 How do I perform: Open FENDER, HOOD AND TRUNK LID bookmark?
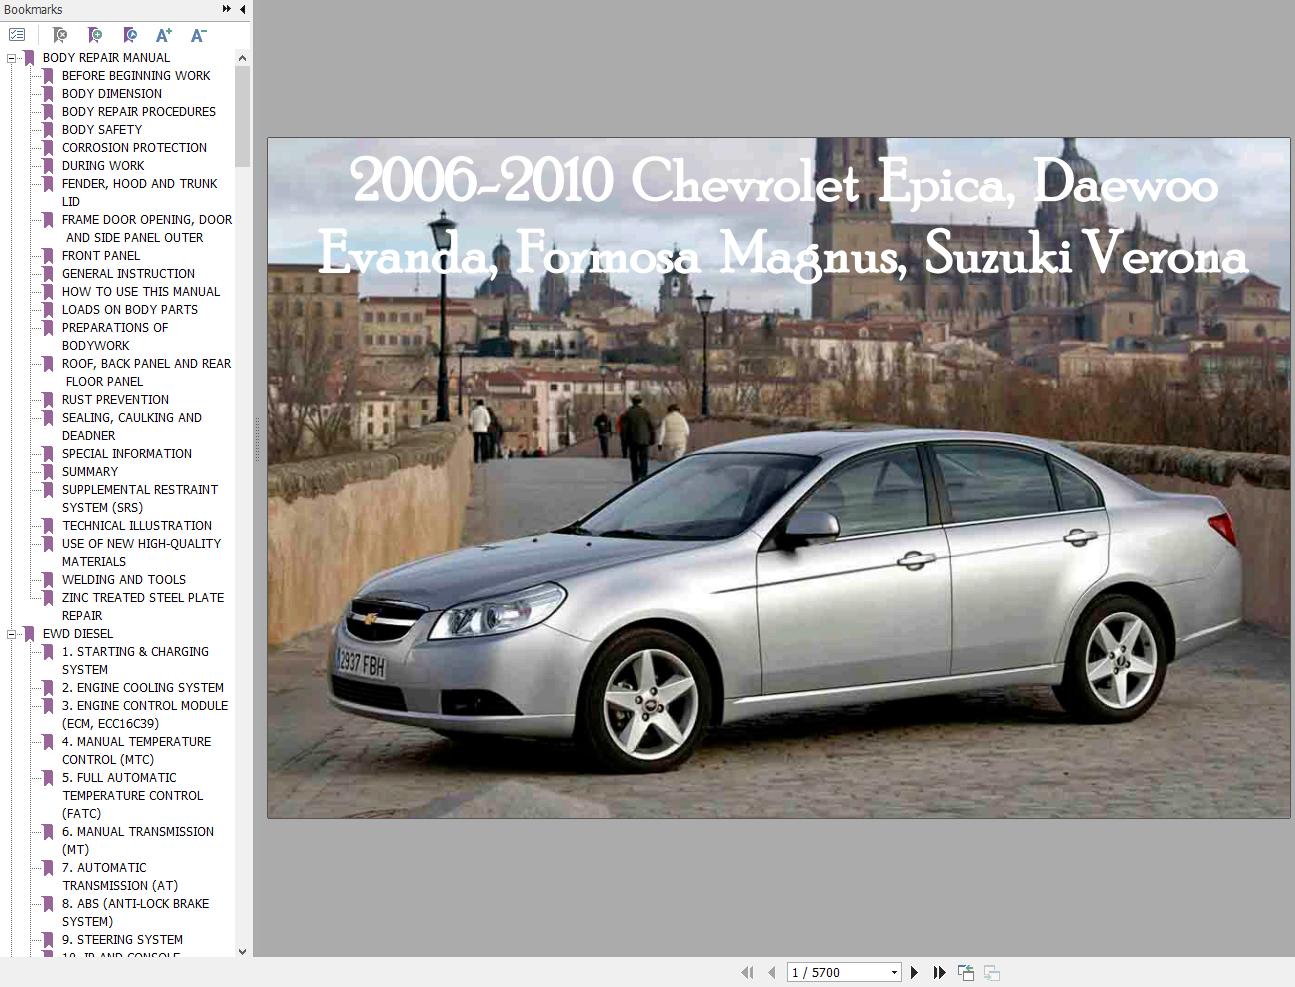[x=139, y=193]
